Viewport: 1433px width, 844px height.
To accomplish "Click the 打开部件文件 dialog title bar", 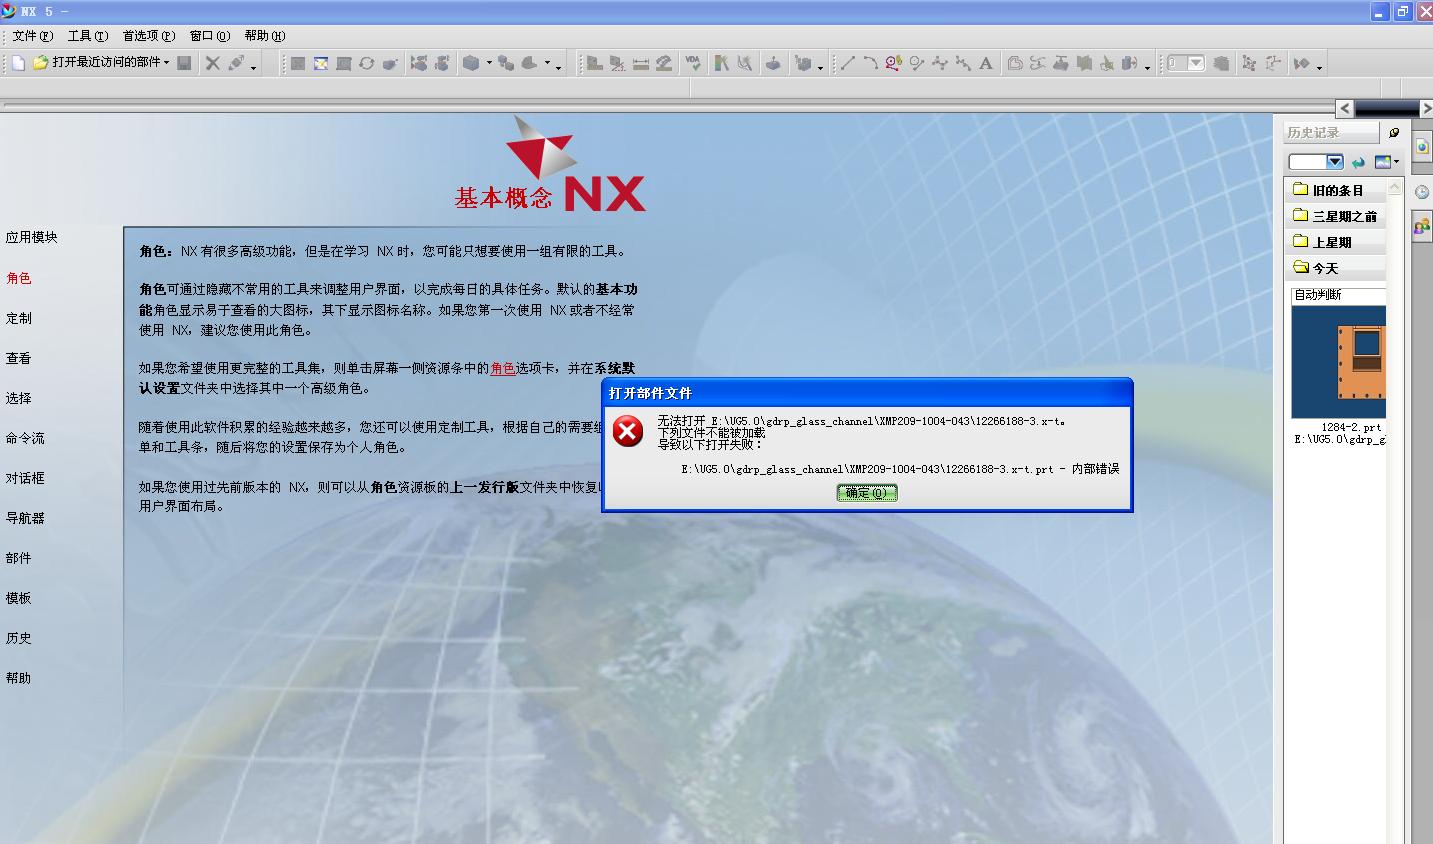I will pyautogui.click(x=867, y=393).
